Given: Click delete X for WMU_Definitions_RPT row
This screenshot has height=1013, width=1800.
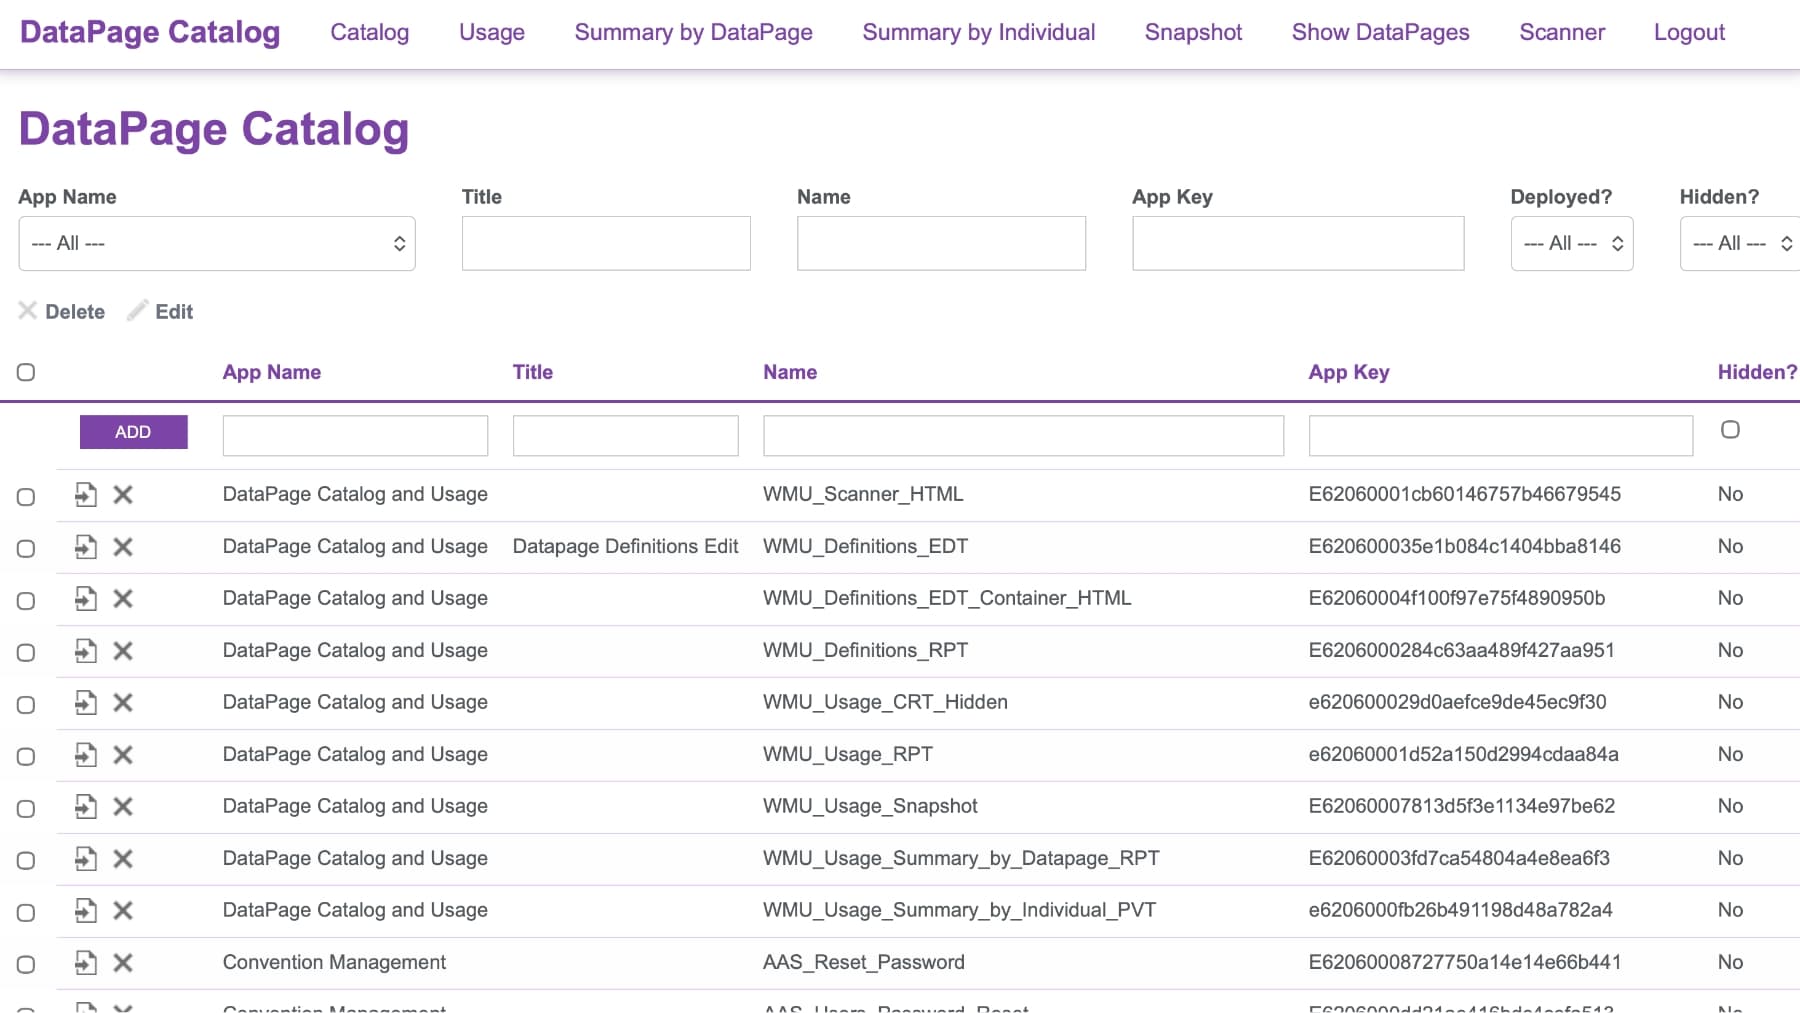Looking at the screenshot, I should click(x=123, y=650).
